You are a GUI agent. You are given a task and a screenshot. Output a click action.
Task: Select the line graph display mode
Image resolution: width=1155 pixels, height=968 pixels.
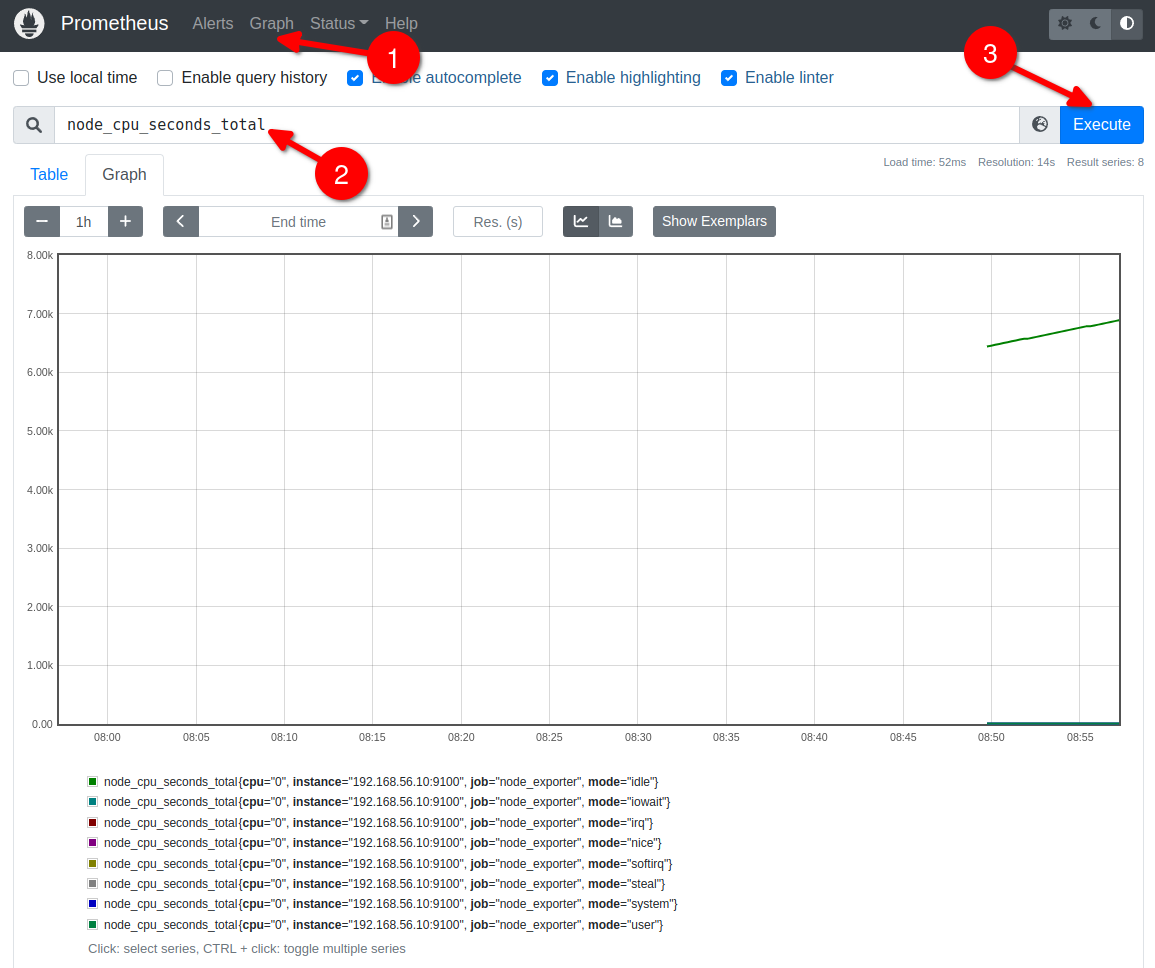(x=581, y=221)
